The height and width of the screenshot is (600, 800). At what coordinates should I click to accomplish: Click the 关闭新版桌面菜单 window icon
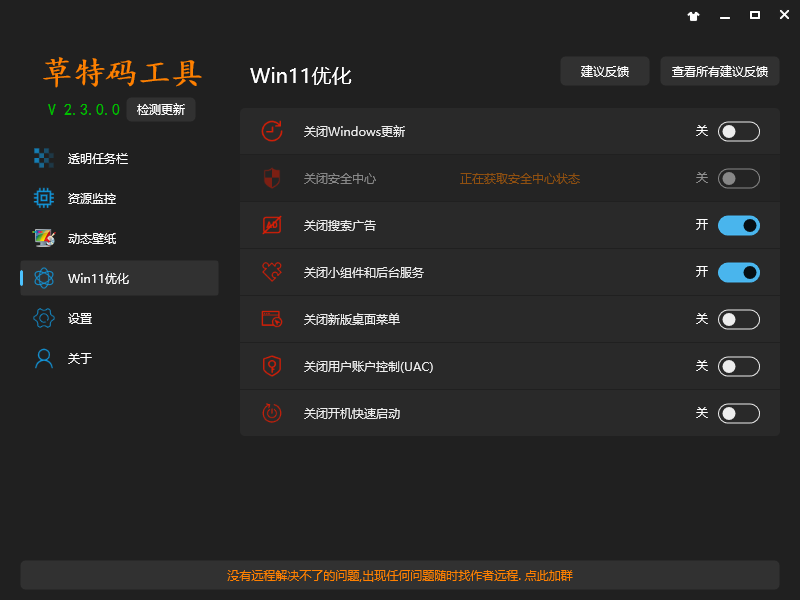(x=272, y=319)
